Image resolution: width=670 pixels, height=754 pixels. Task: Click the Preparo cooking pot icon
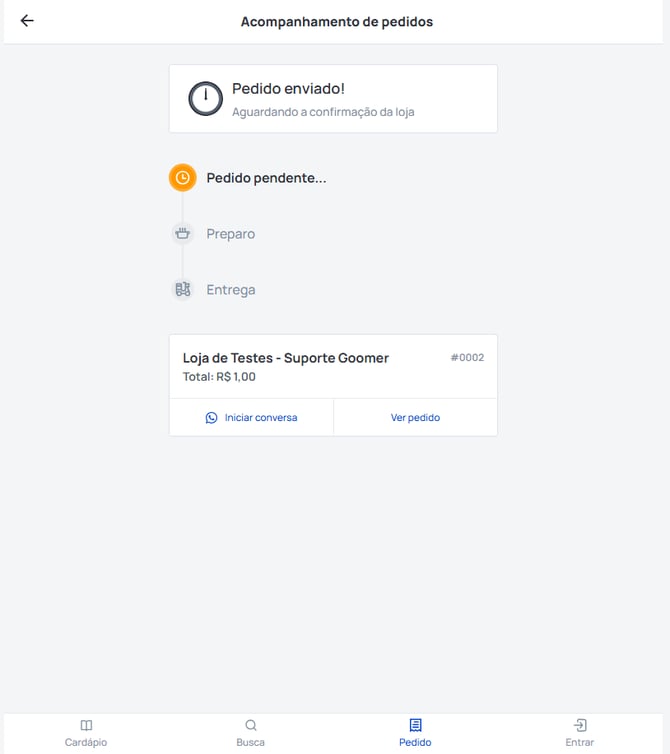(182, 234)
